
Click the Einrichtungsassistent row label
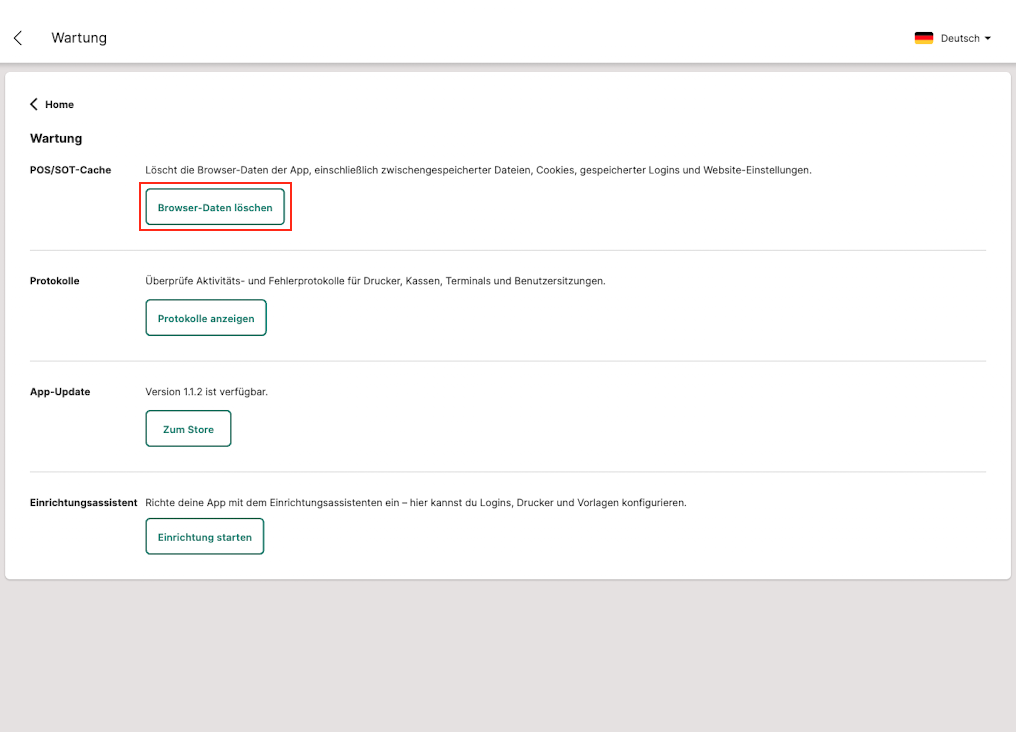[x=84, y=503]
